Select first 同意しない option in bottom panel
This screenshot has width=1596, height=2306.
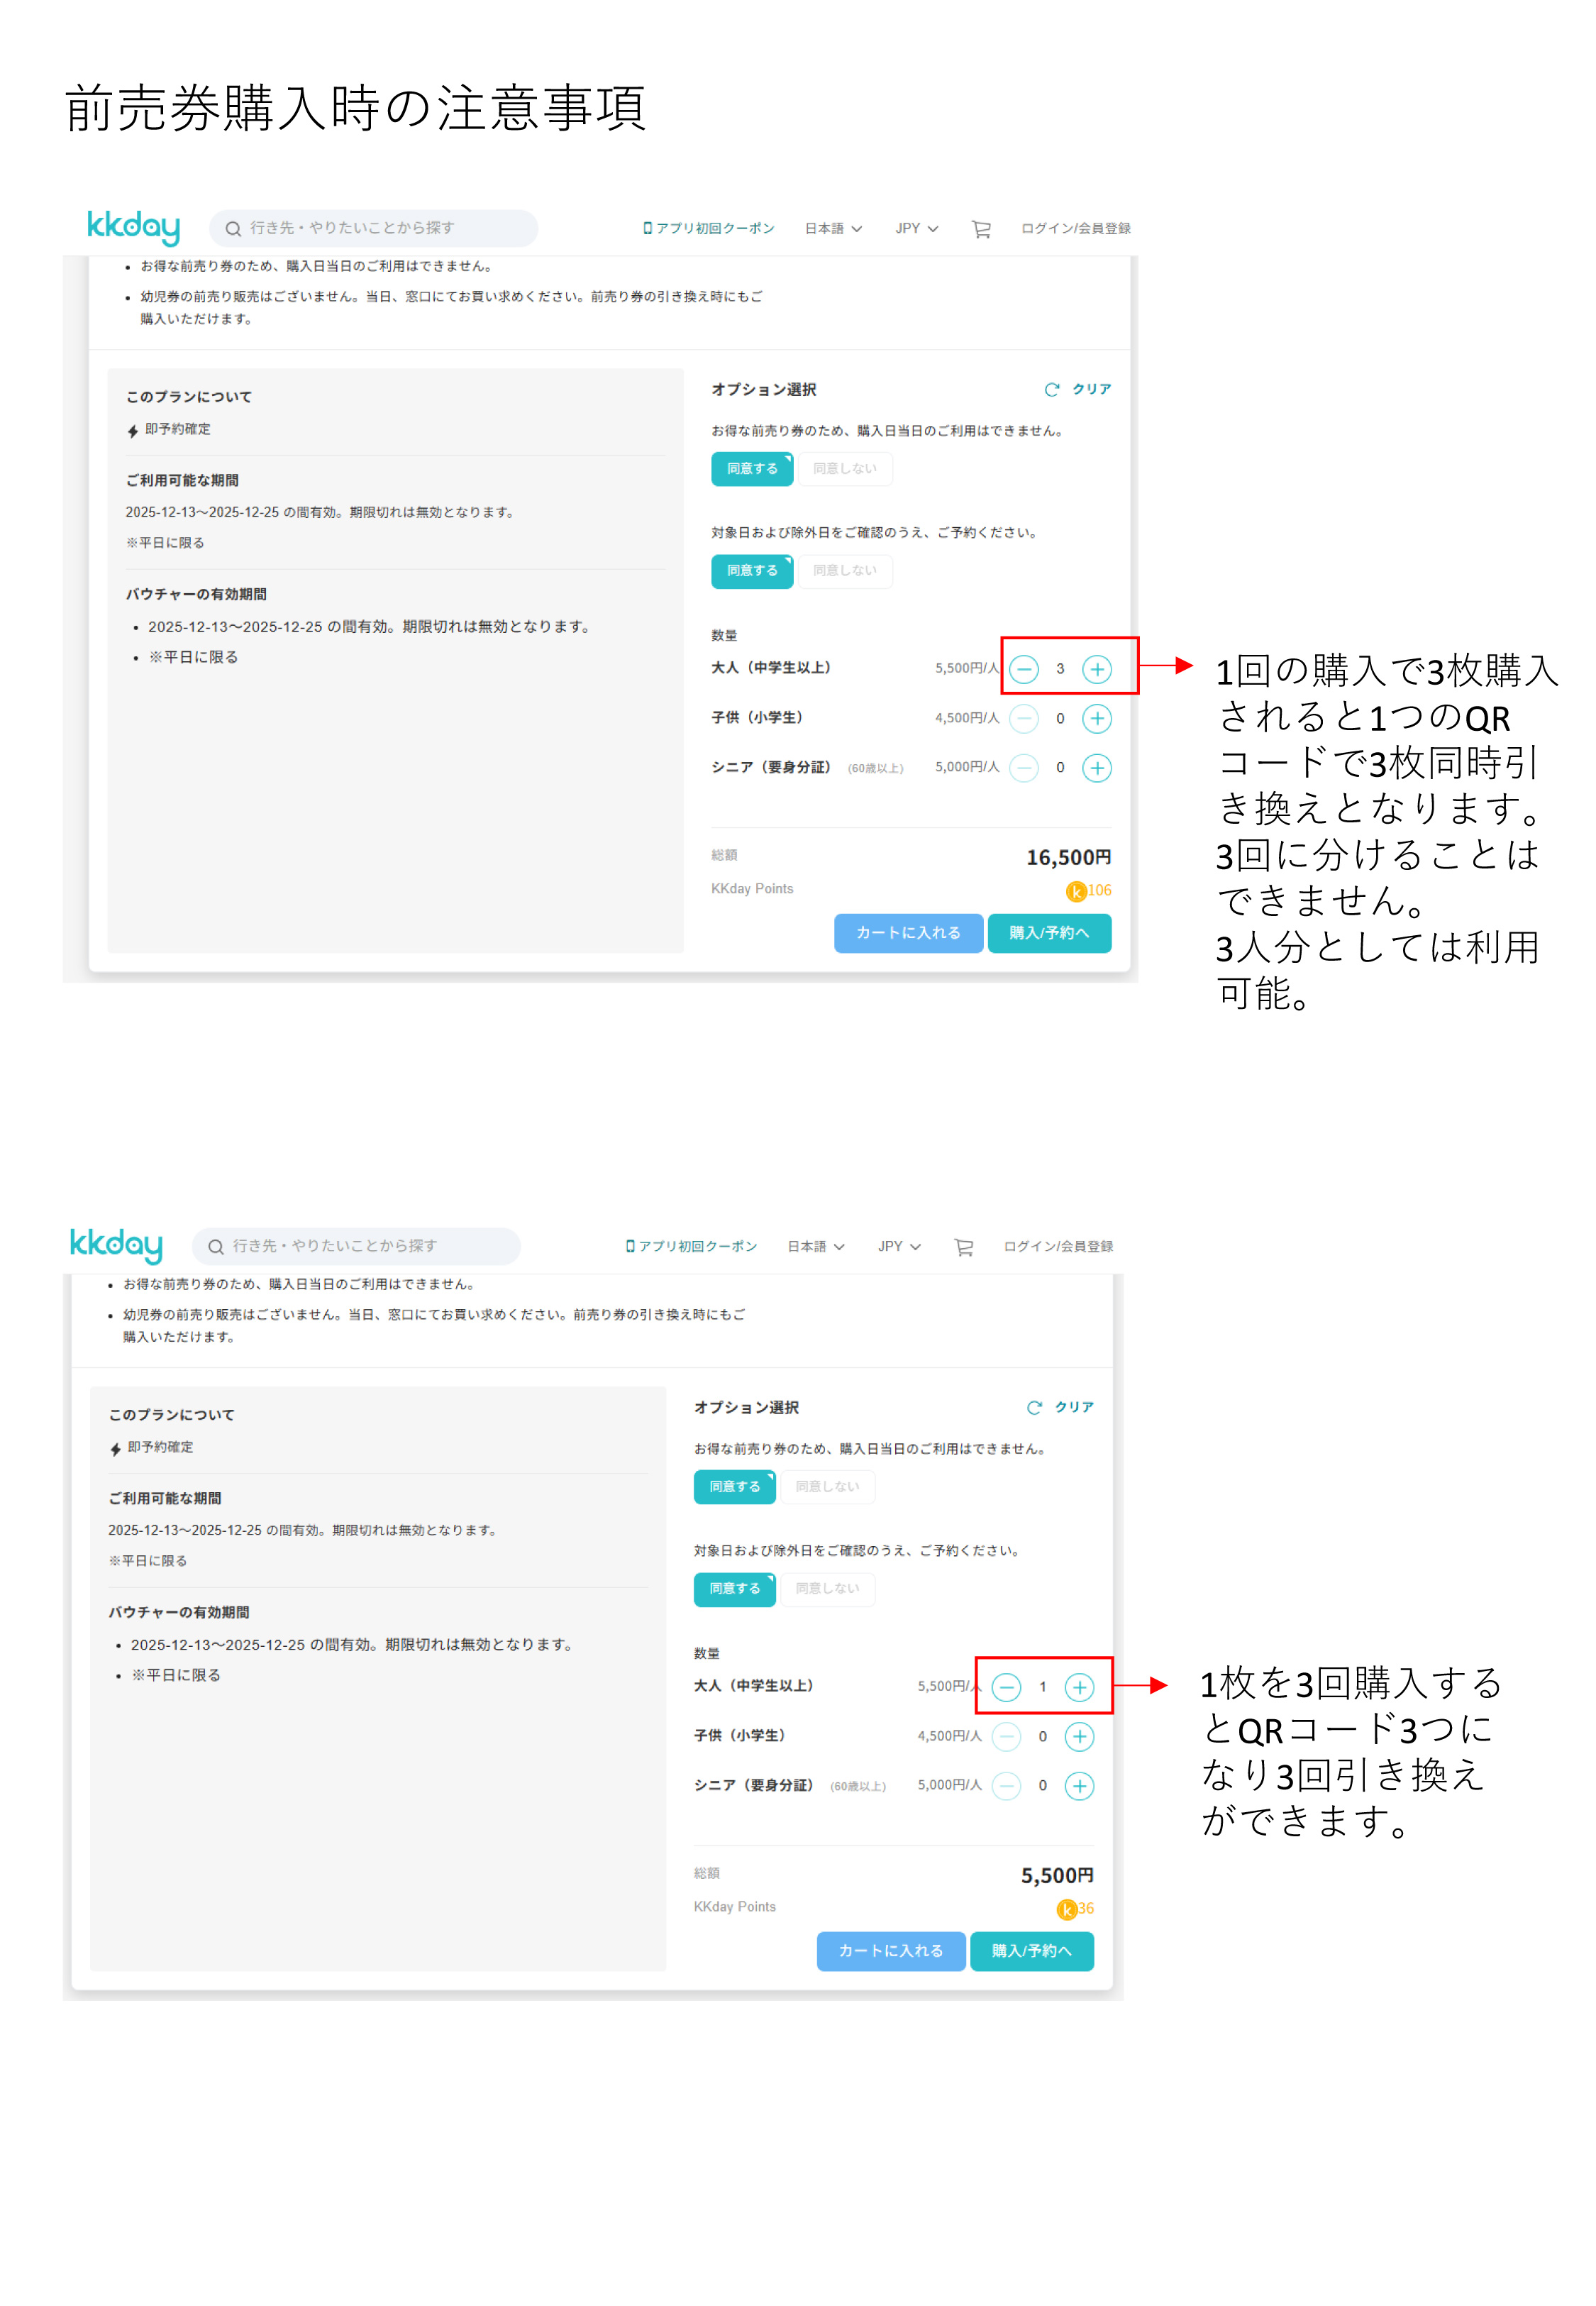click(827, 1487)
